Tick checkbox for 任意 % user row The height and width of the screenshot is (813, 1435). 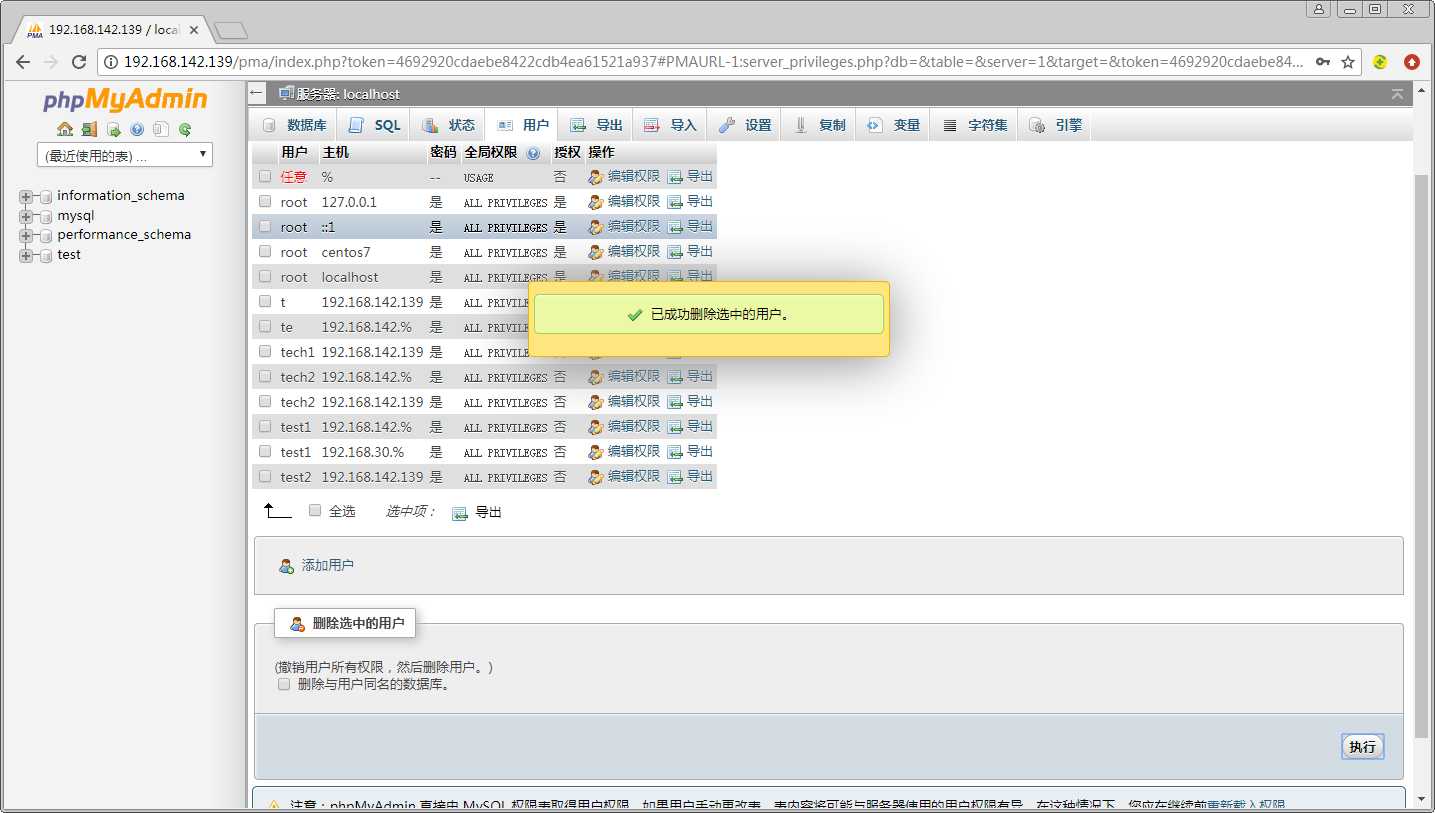click(x=265, y=176)
